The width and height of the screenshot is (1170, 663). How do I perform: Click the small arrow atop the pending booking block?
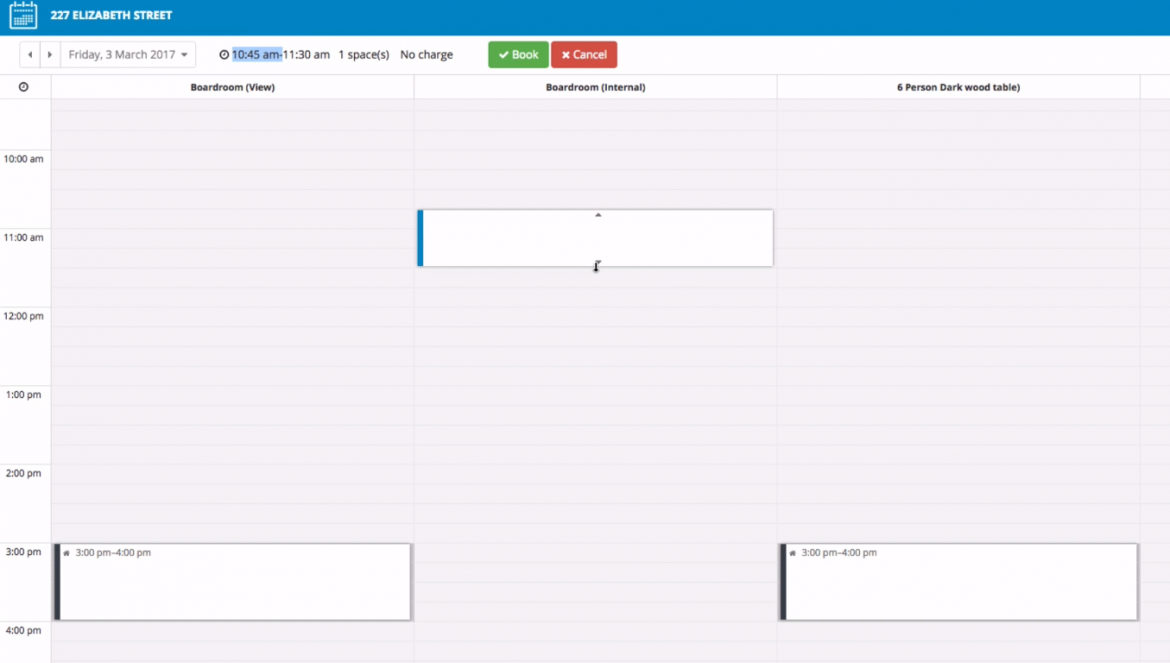[597, 213]
